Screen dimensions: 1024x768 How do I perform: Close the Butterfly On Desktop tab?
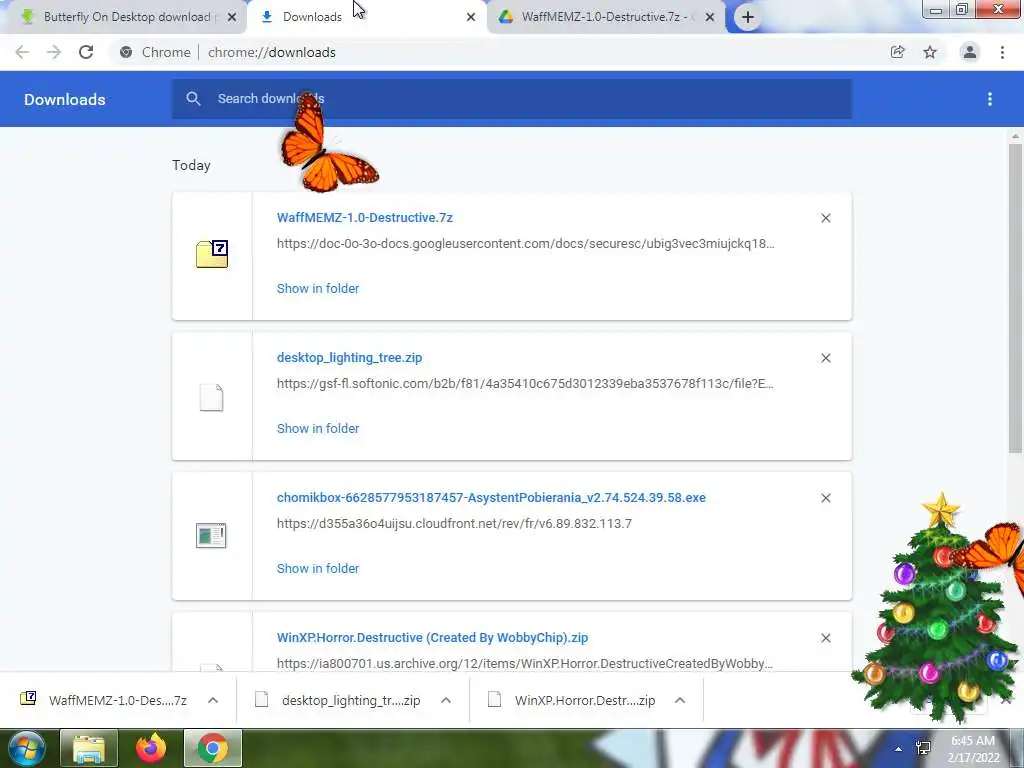[x=232, y=17]
